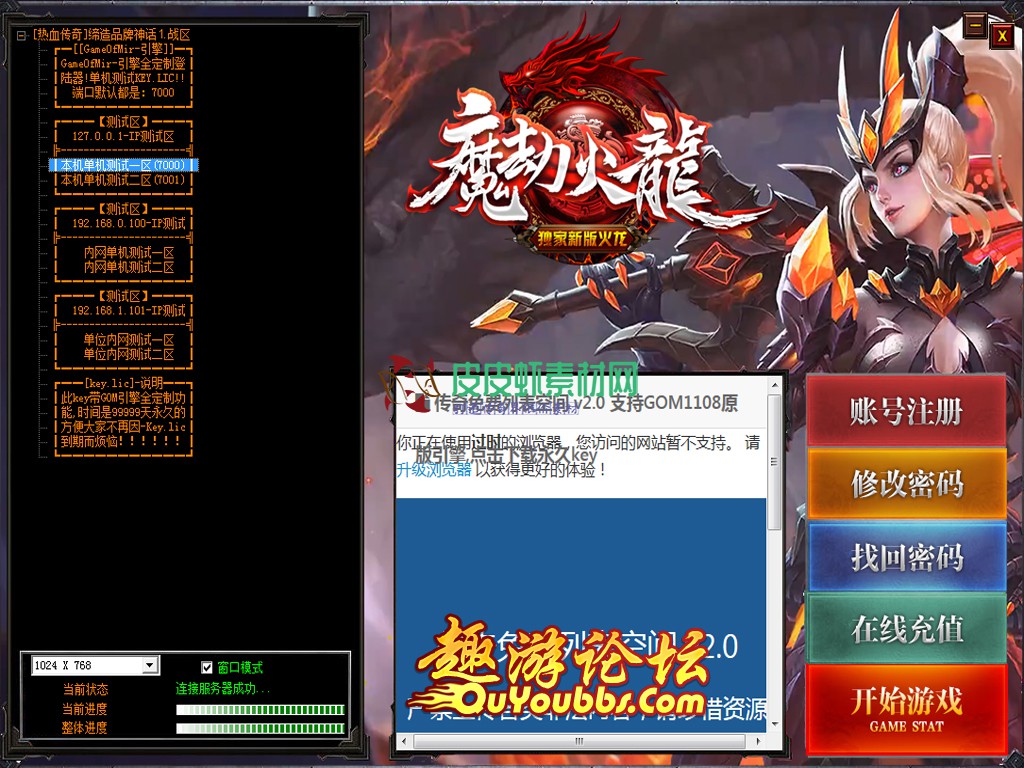Click the 账号注册 button

click(x=906, y=411)
